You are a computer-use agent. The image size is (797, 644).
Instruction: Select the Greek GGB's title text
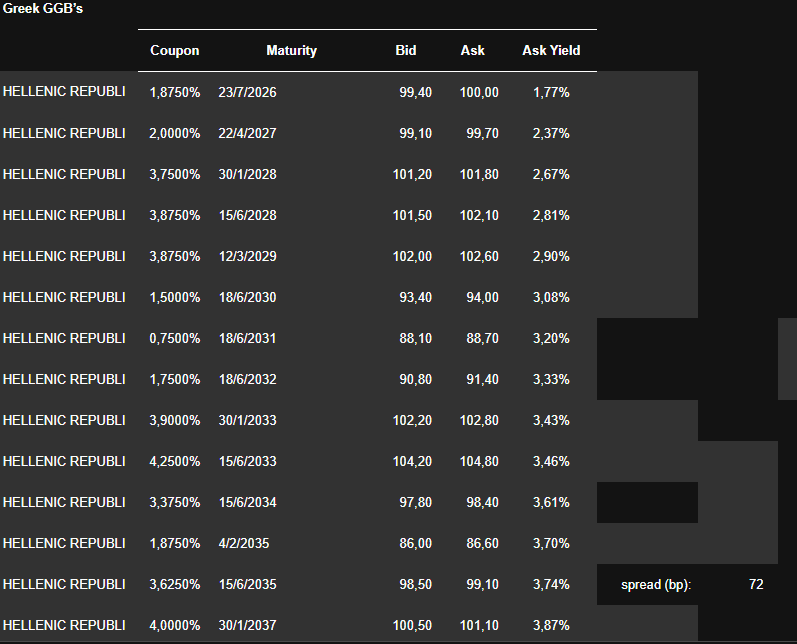coord(43,9)
